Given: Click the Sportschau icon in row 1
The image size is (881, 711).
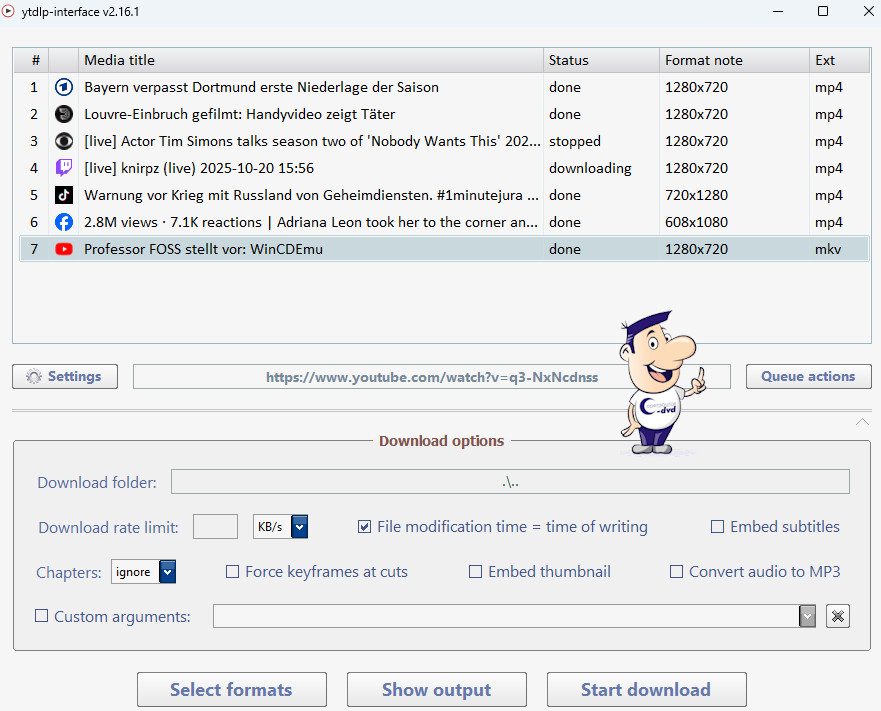Looking at the screenshot, I should click(64, 87).
